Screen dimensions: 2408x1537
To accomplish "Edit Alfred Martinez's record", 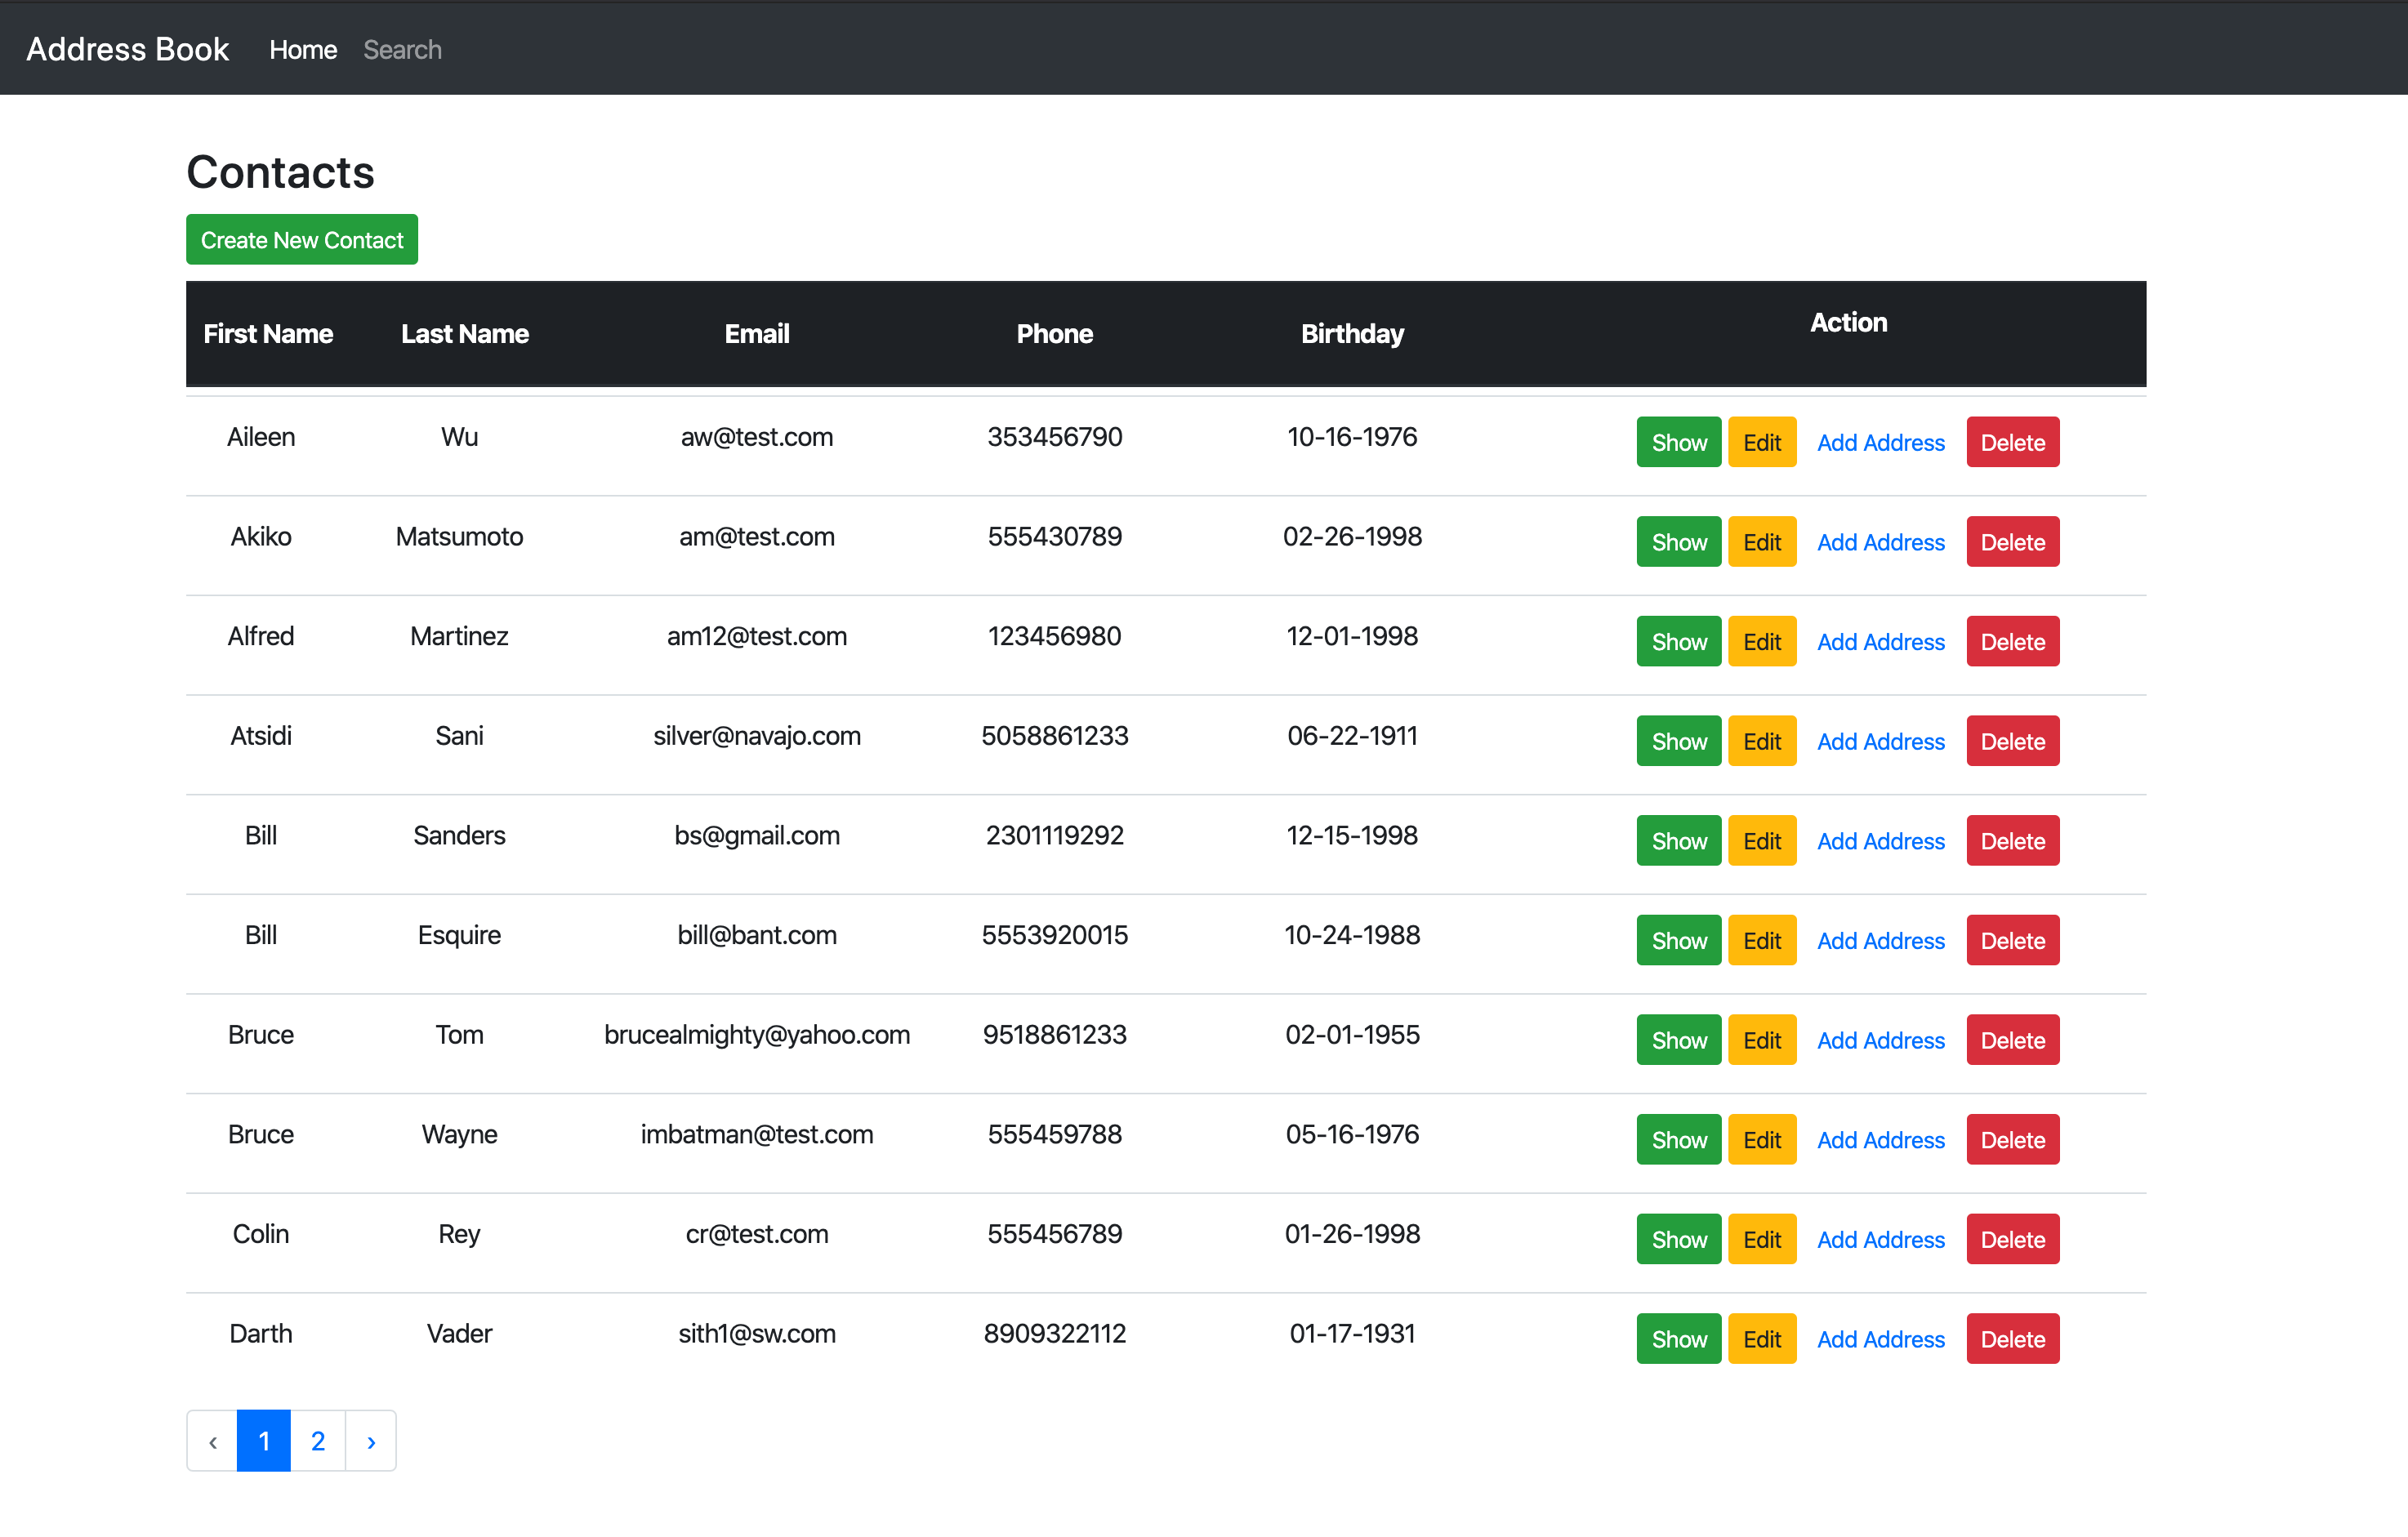I will coord(1762,641).
